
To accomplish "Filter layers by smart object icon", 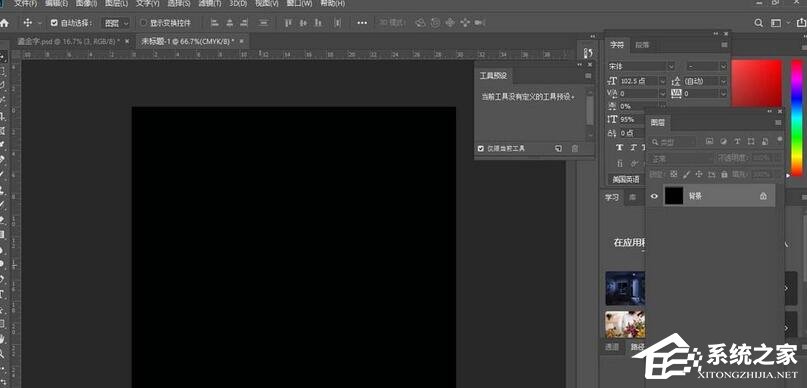I will click(765, 142).
